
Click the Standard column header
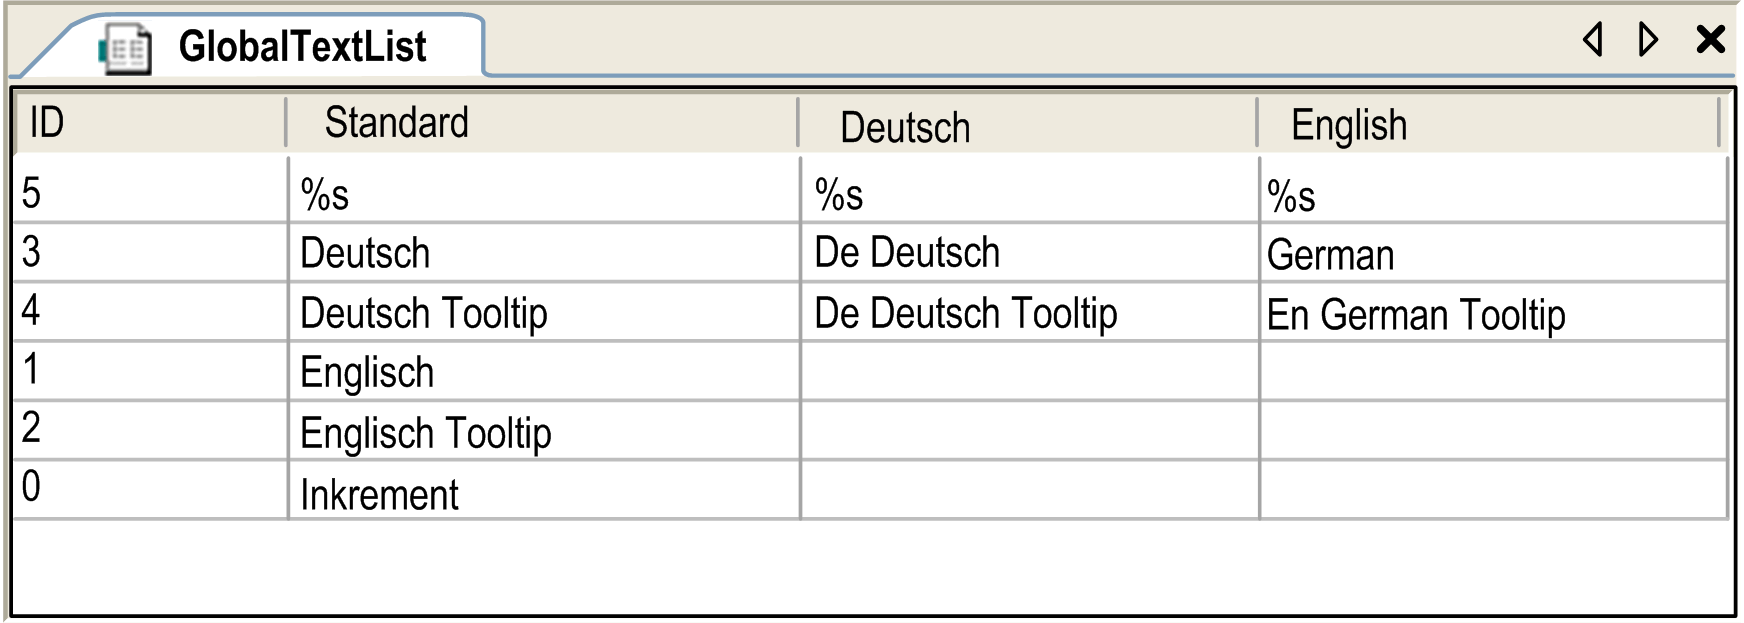coord(540,124)
